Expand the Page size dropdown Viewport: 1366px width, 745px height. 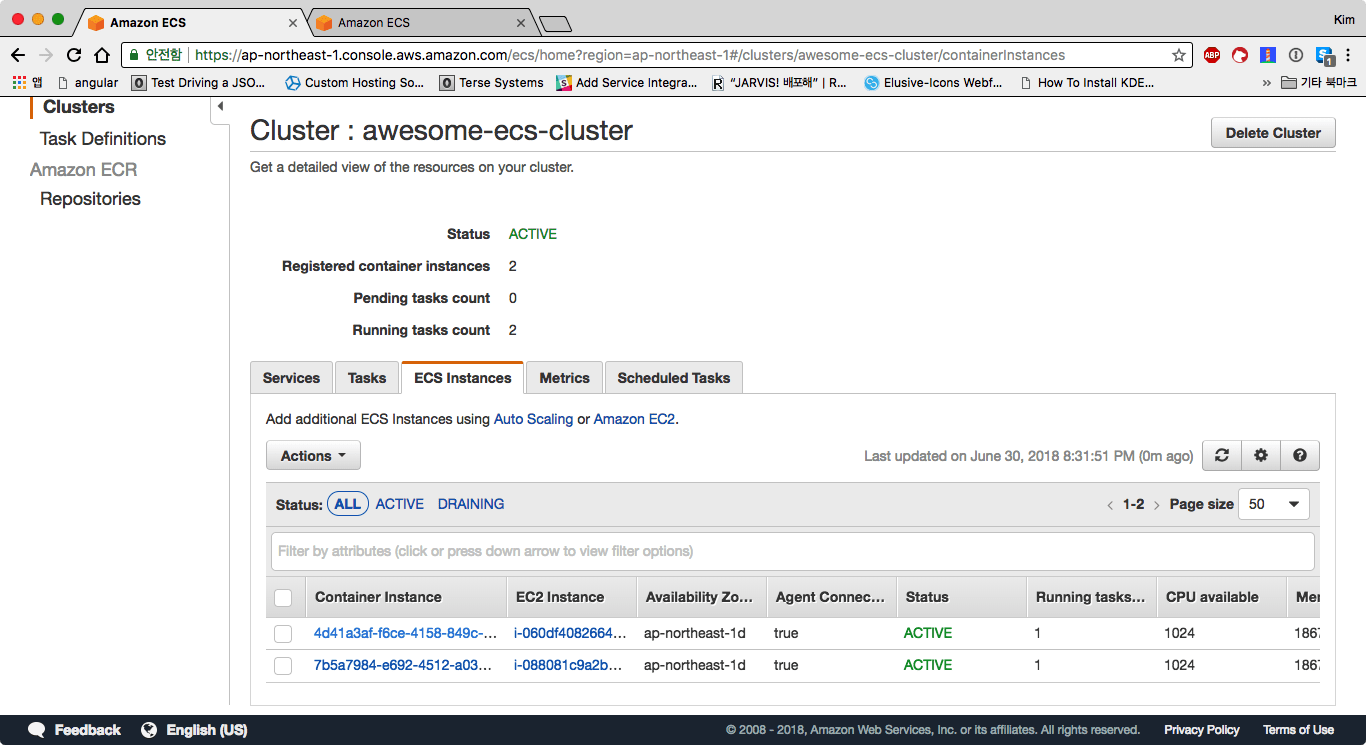1273,504
